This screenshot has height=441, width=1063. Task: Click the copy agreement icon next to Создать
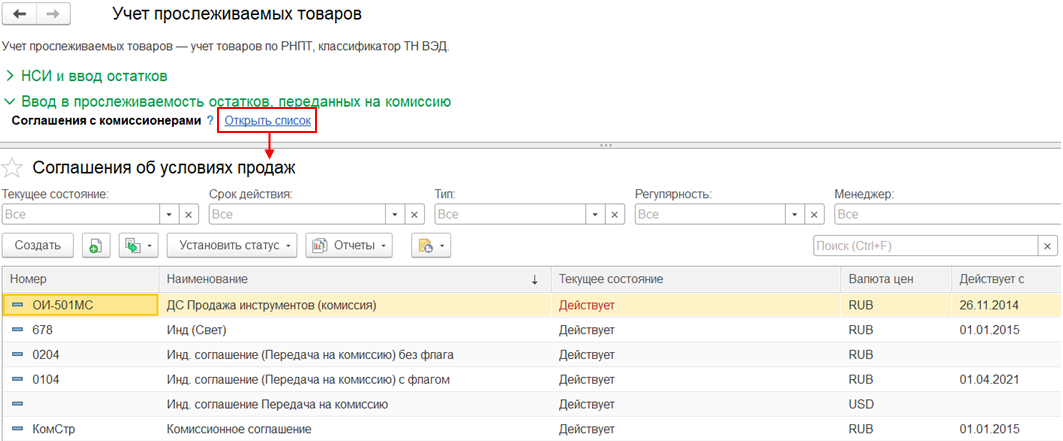[95, 245]
